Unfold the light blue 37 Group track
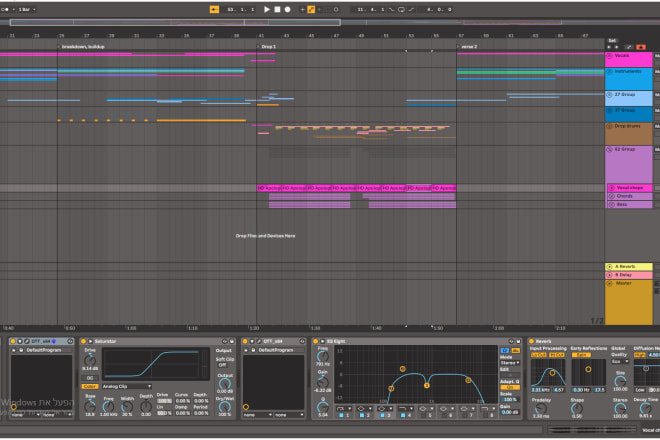The image size is (660, 440). click(x=609, y=95)
